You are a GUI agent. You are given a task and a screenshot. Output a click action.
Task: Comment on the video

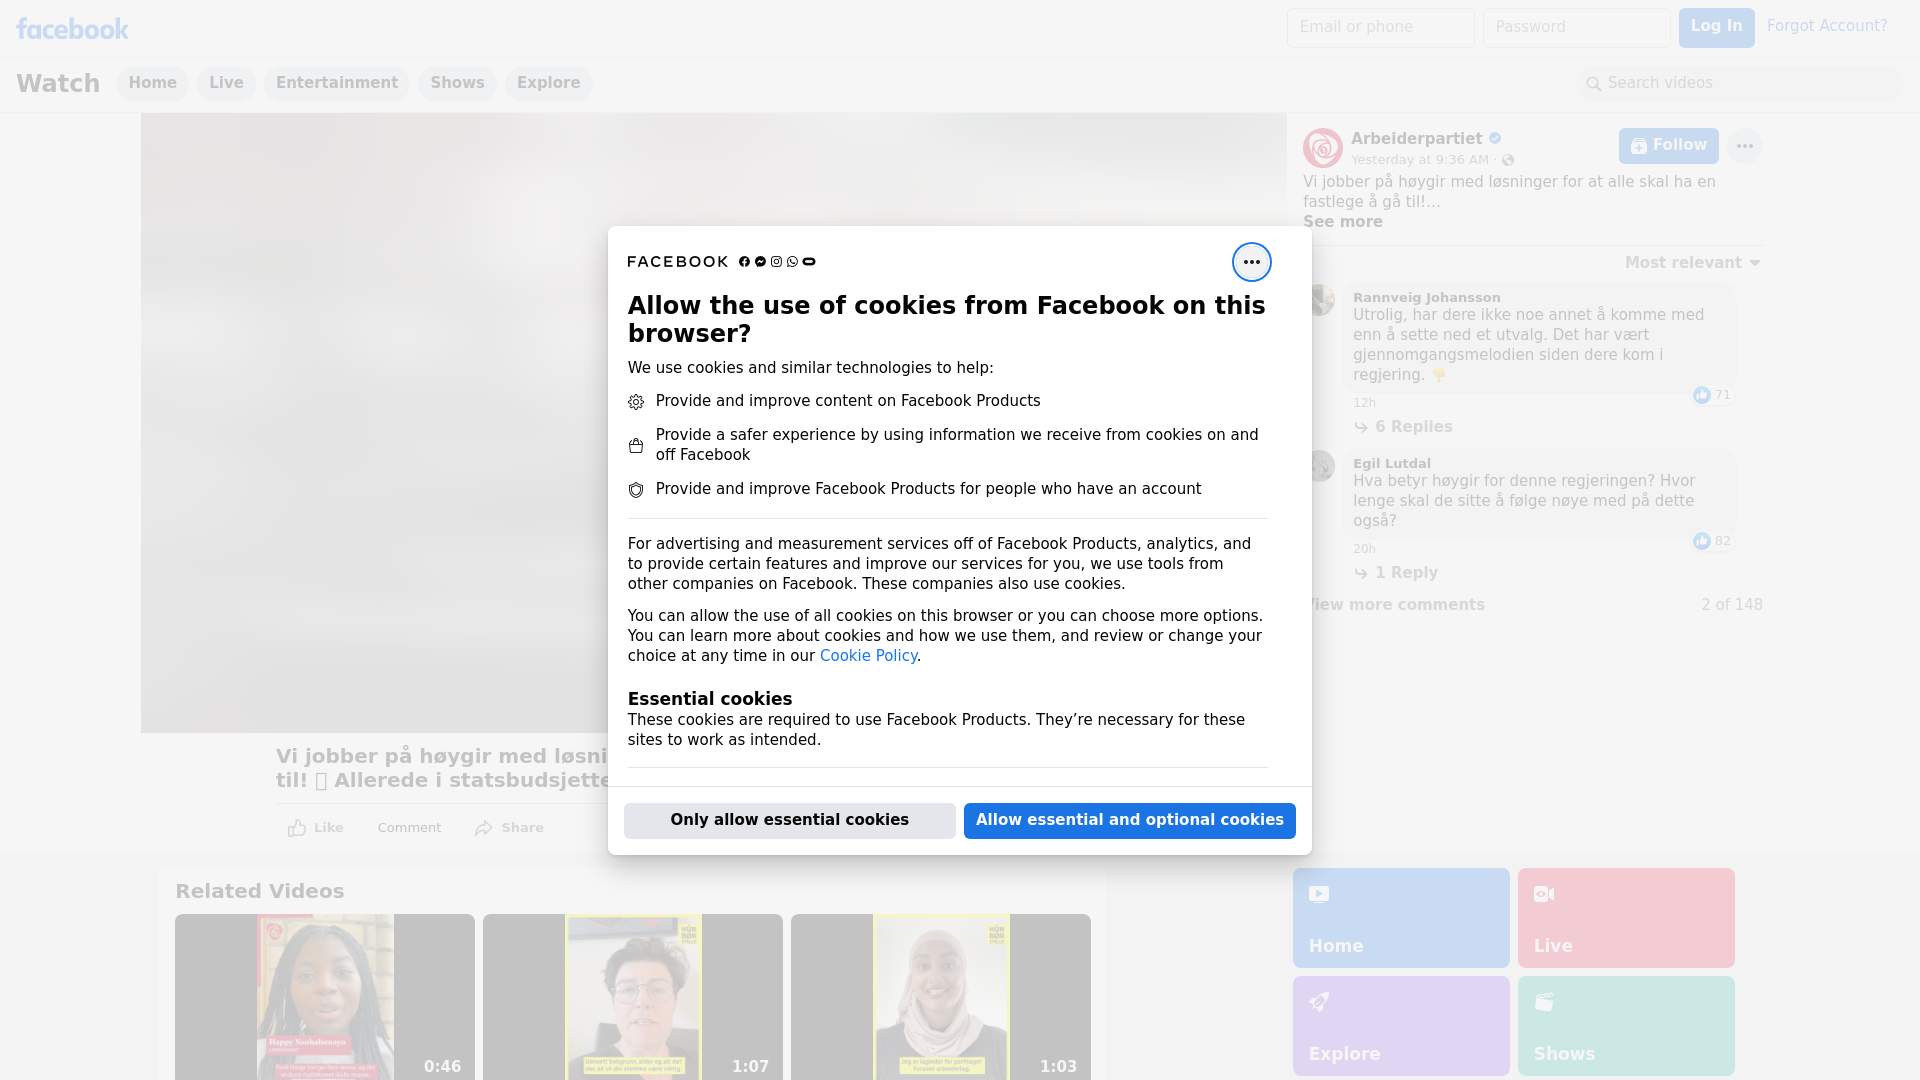point(409,828)
